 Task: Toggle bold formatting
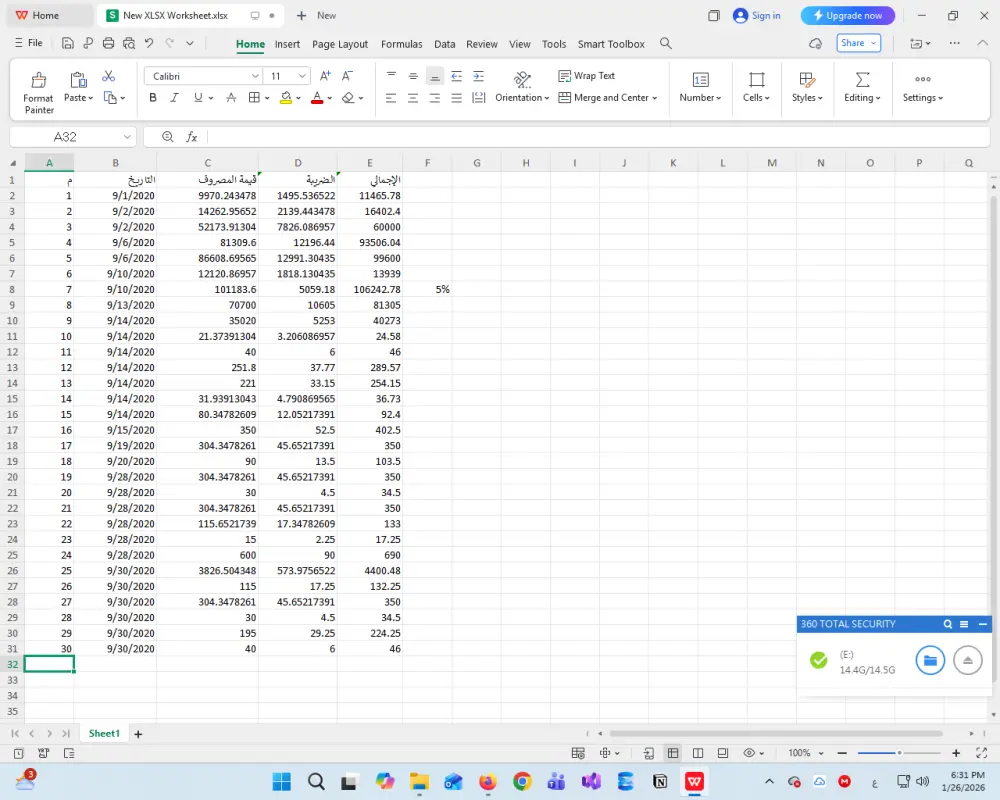[152, 98]
